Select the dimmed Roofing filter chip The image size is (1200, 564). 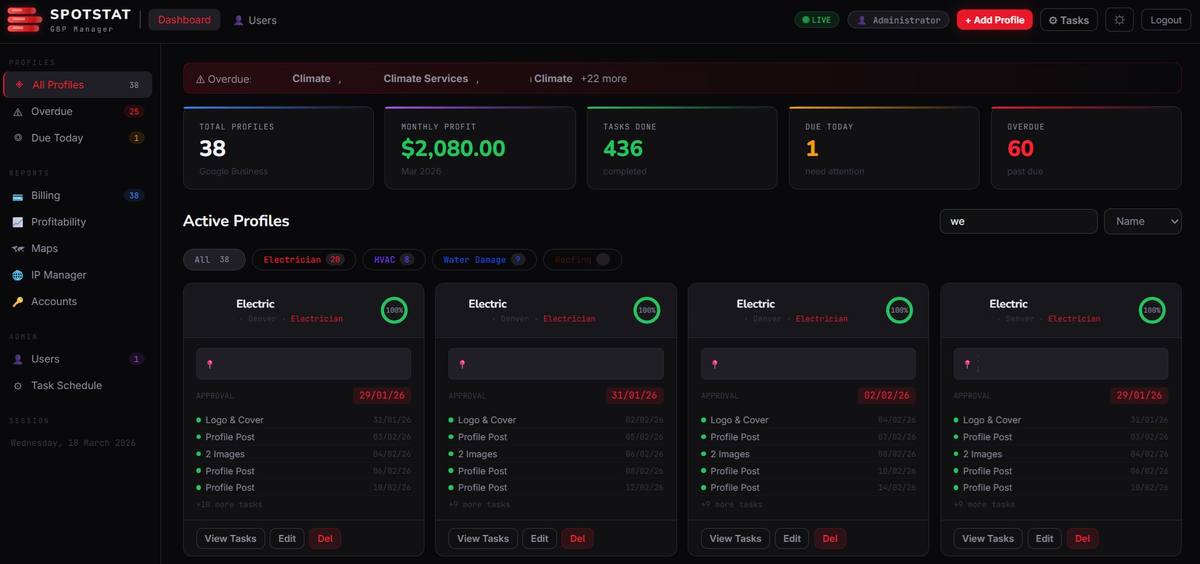click(582, 260)
